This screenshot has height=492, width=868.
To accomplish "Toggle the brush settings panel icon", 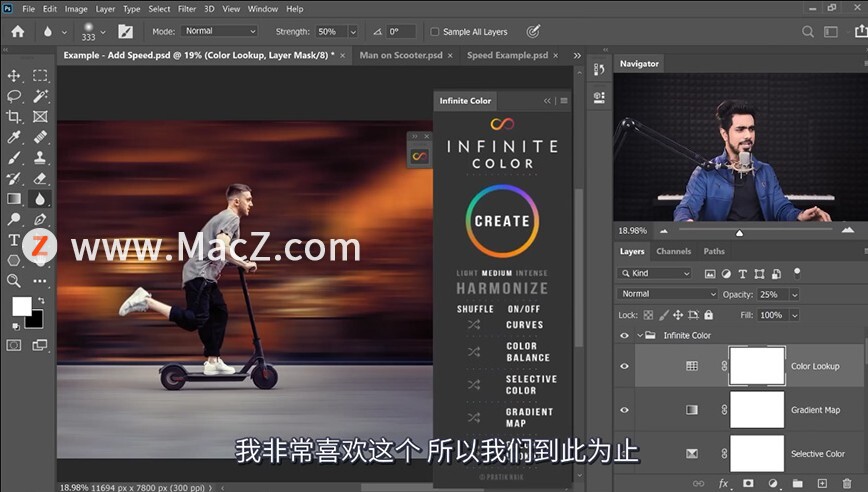I will click(126, 32).
